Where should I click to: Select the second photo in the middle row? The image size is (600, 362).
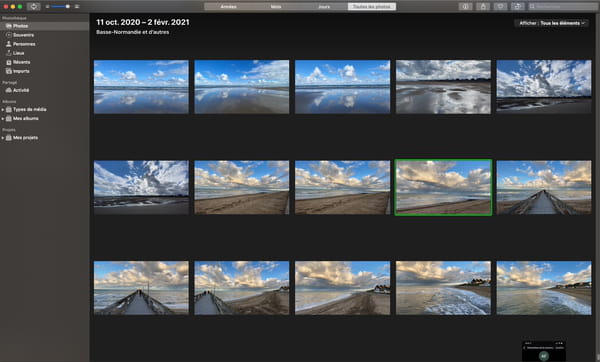click(242, 188)
